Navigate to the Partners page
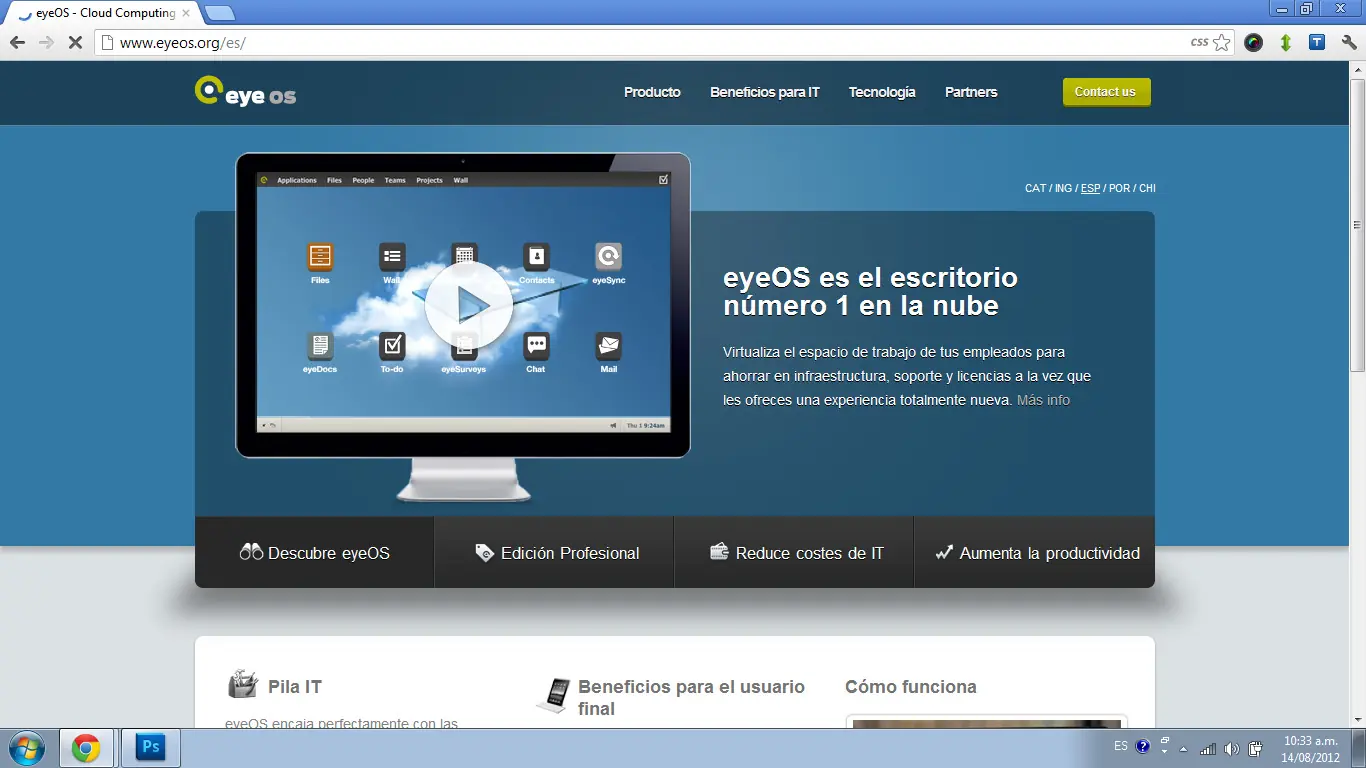 [x=971, y=92]
